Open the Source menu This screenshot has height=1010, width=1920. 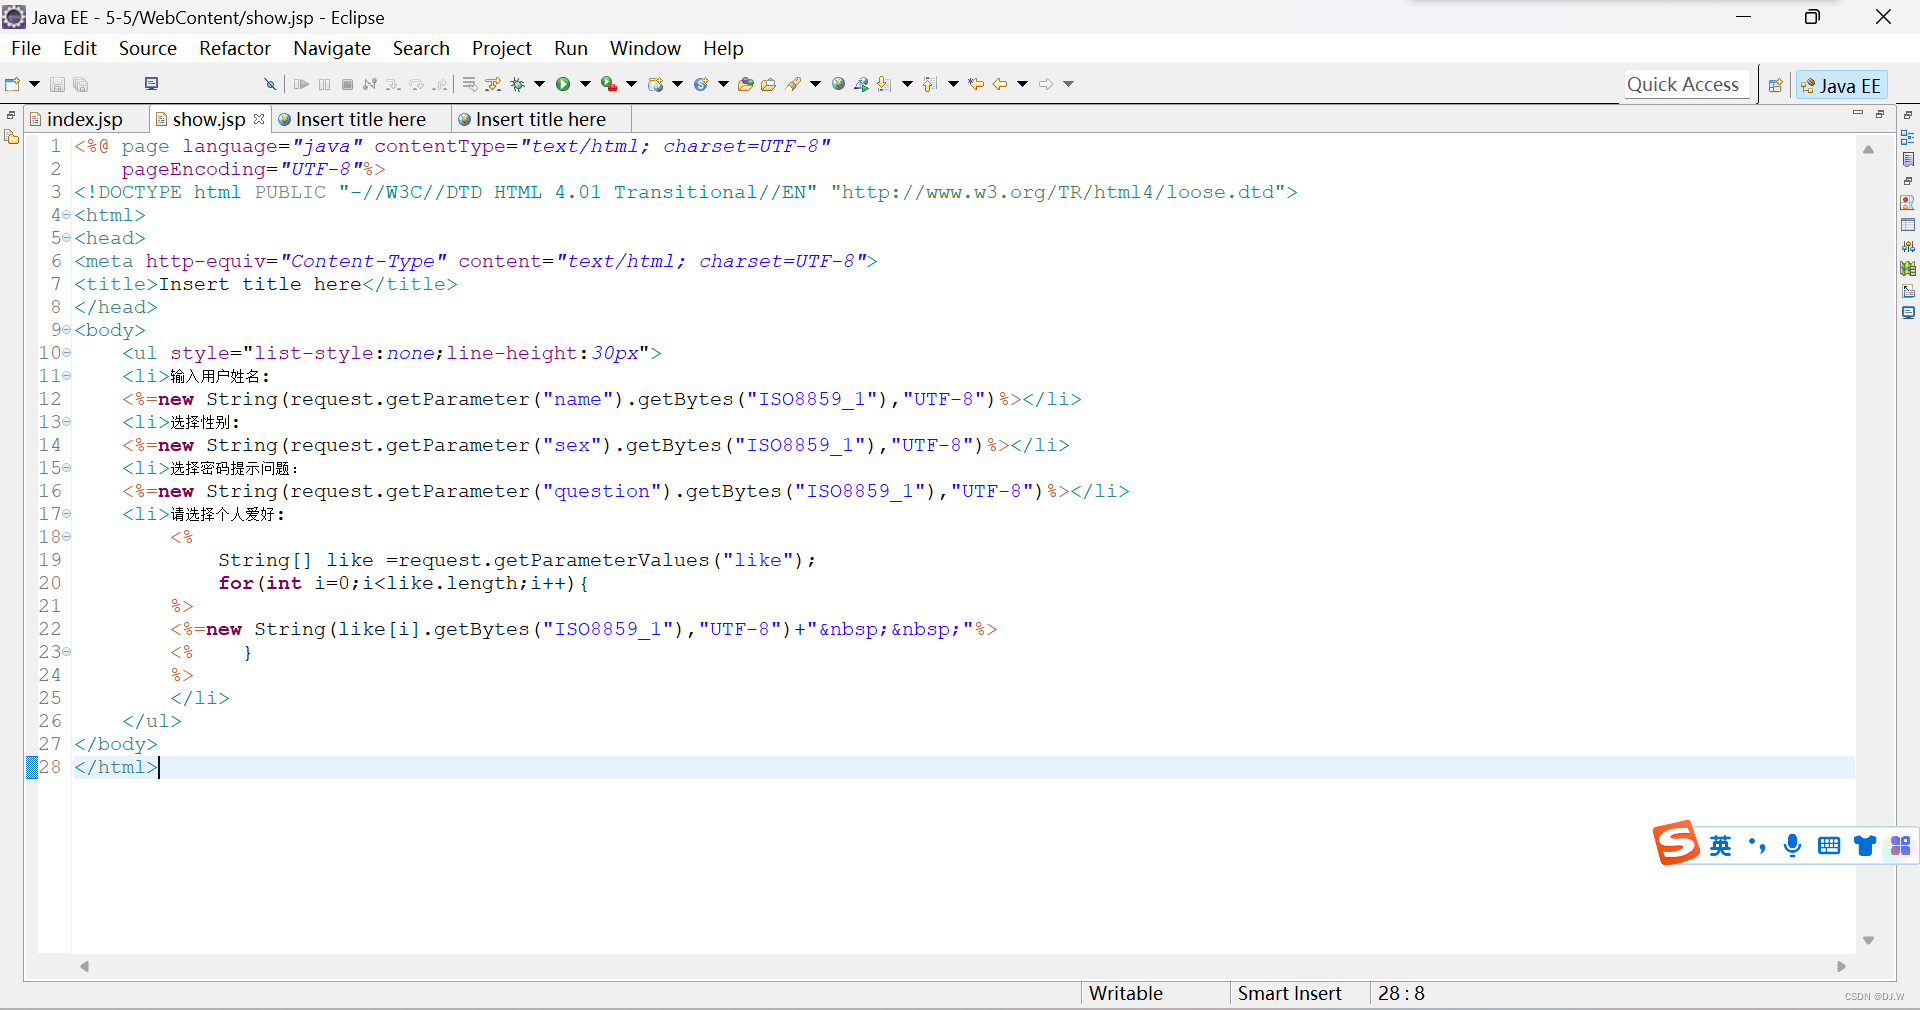148,48
